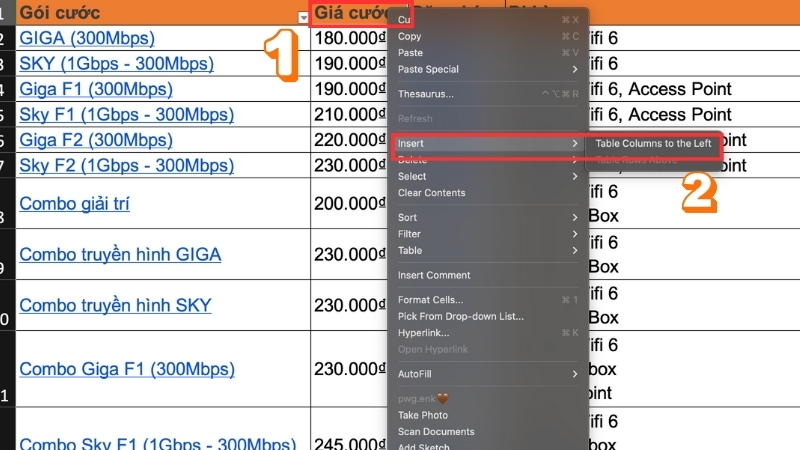This screenshot has height=450, width=800.
Task: Expand the Select submenu
Action: pos(412,176)
